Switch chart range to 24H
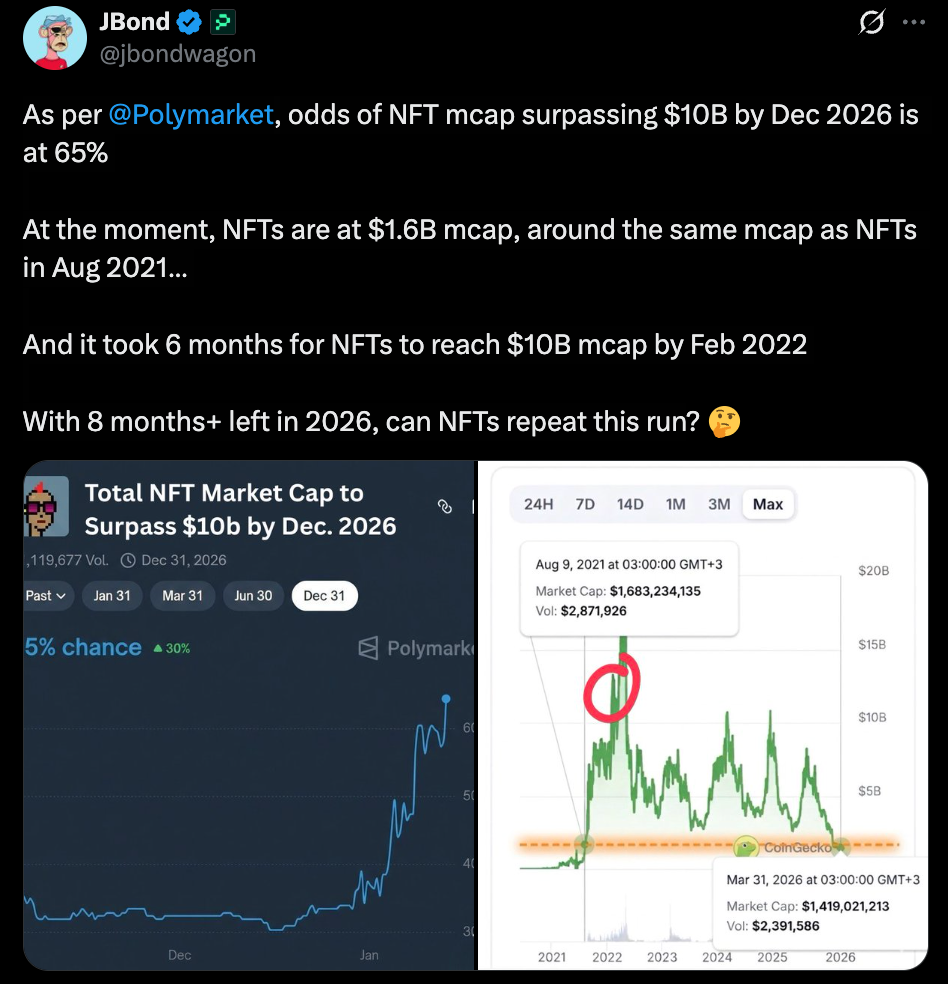Viewport: 948px width, 984px height. 538,504
